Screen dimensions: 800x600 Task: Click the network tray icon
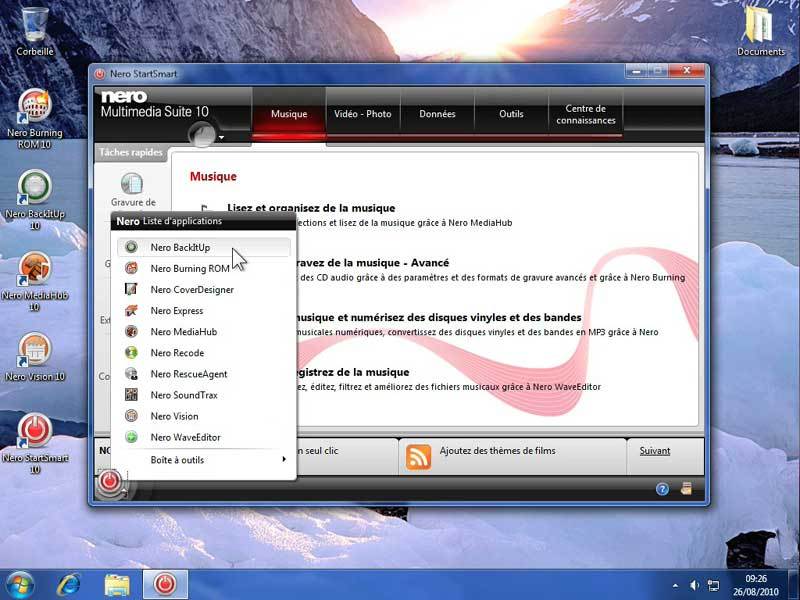(x=714, y=585)
